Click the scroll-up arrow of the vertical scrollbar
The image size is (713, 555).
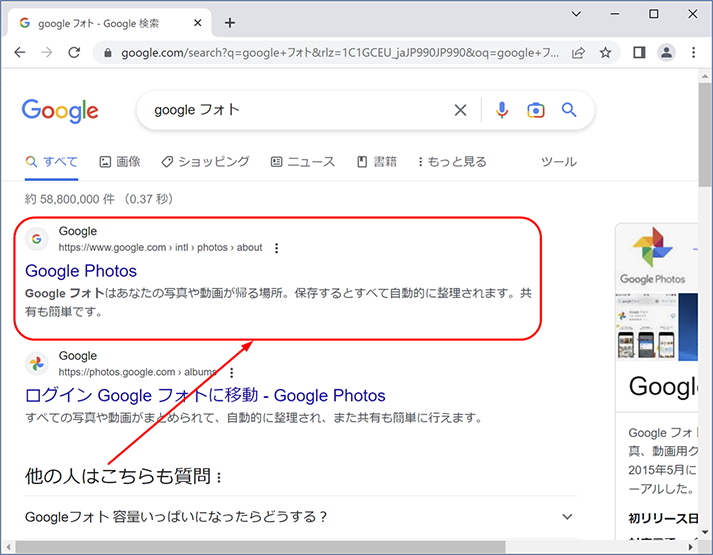click(705, 76)
